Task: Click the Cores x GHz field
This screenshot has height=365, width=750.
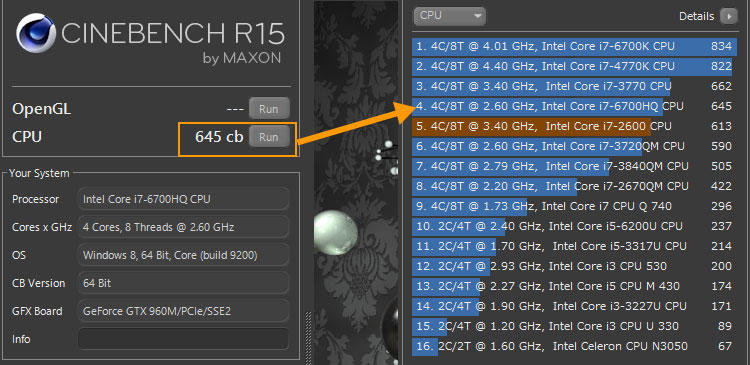Action: click(x=183, y=227)
